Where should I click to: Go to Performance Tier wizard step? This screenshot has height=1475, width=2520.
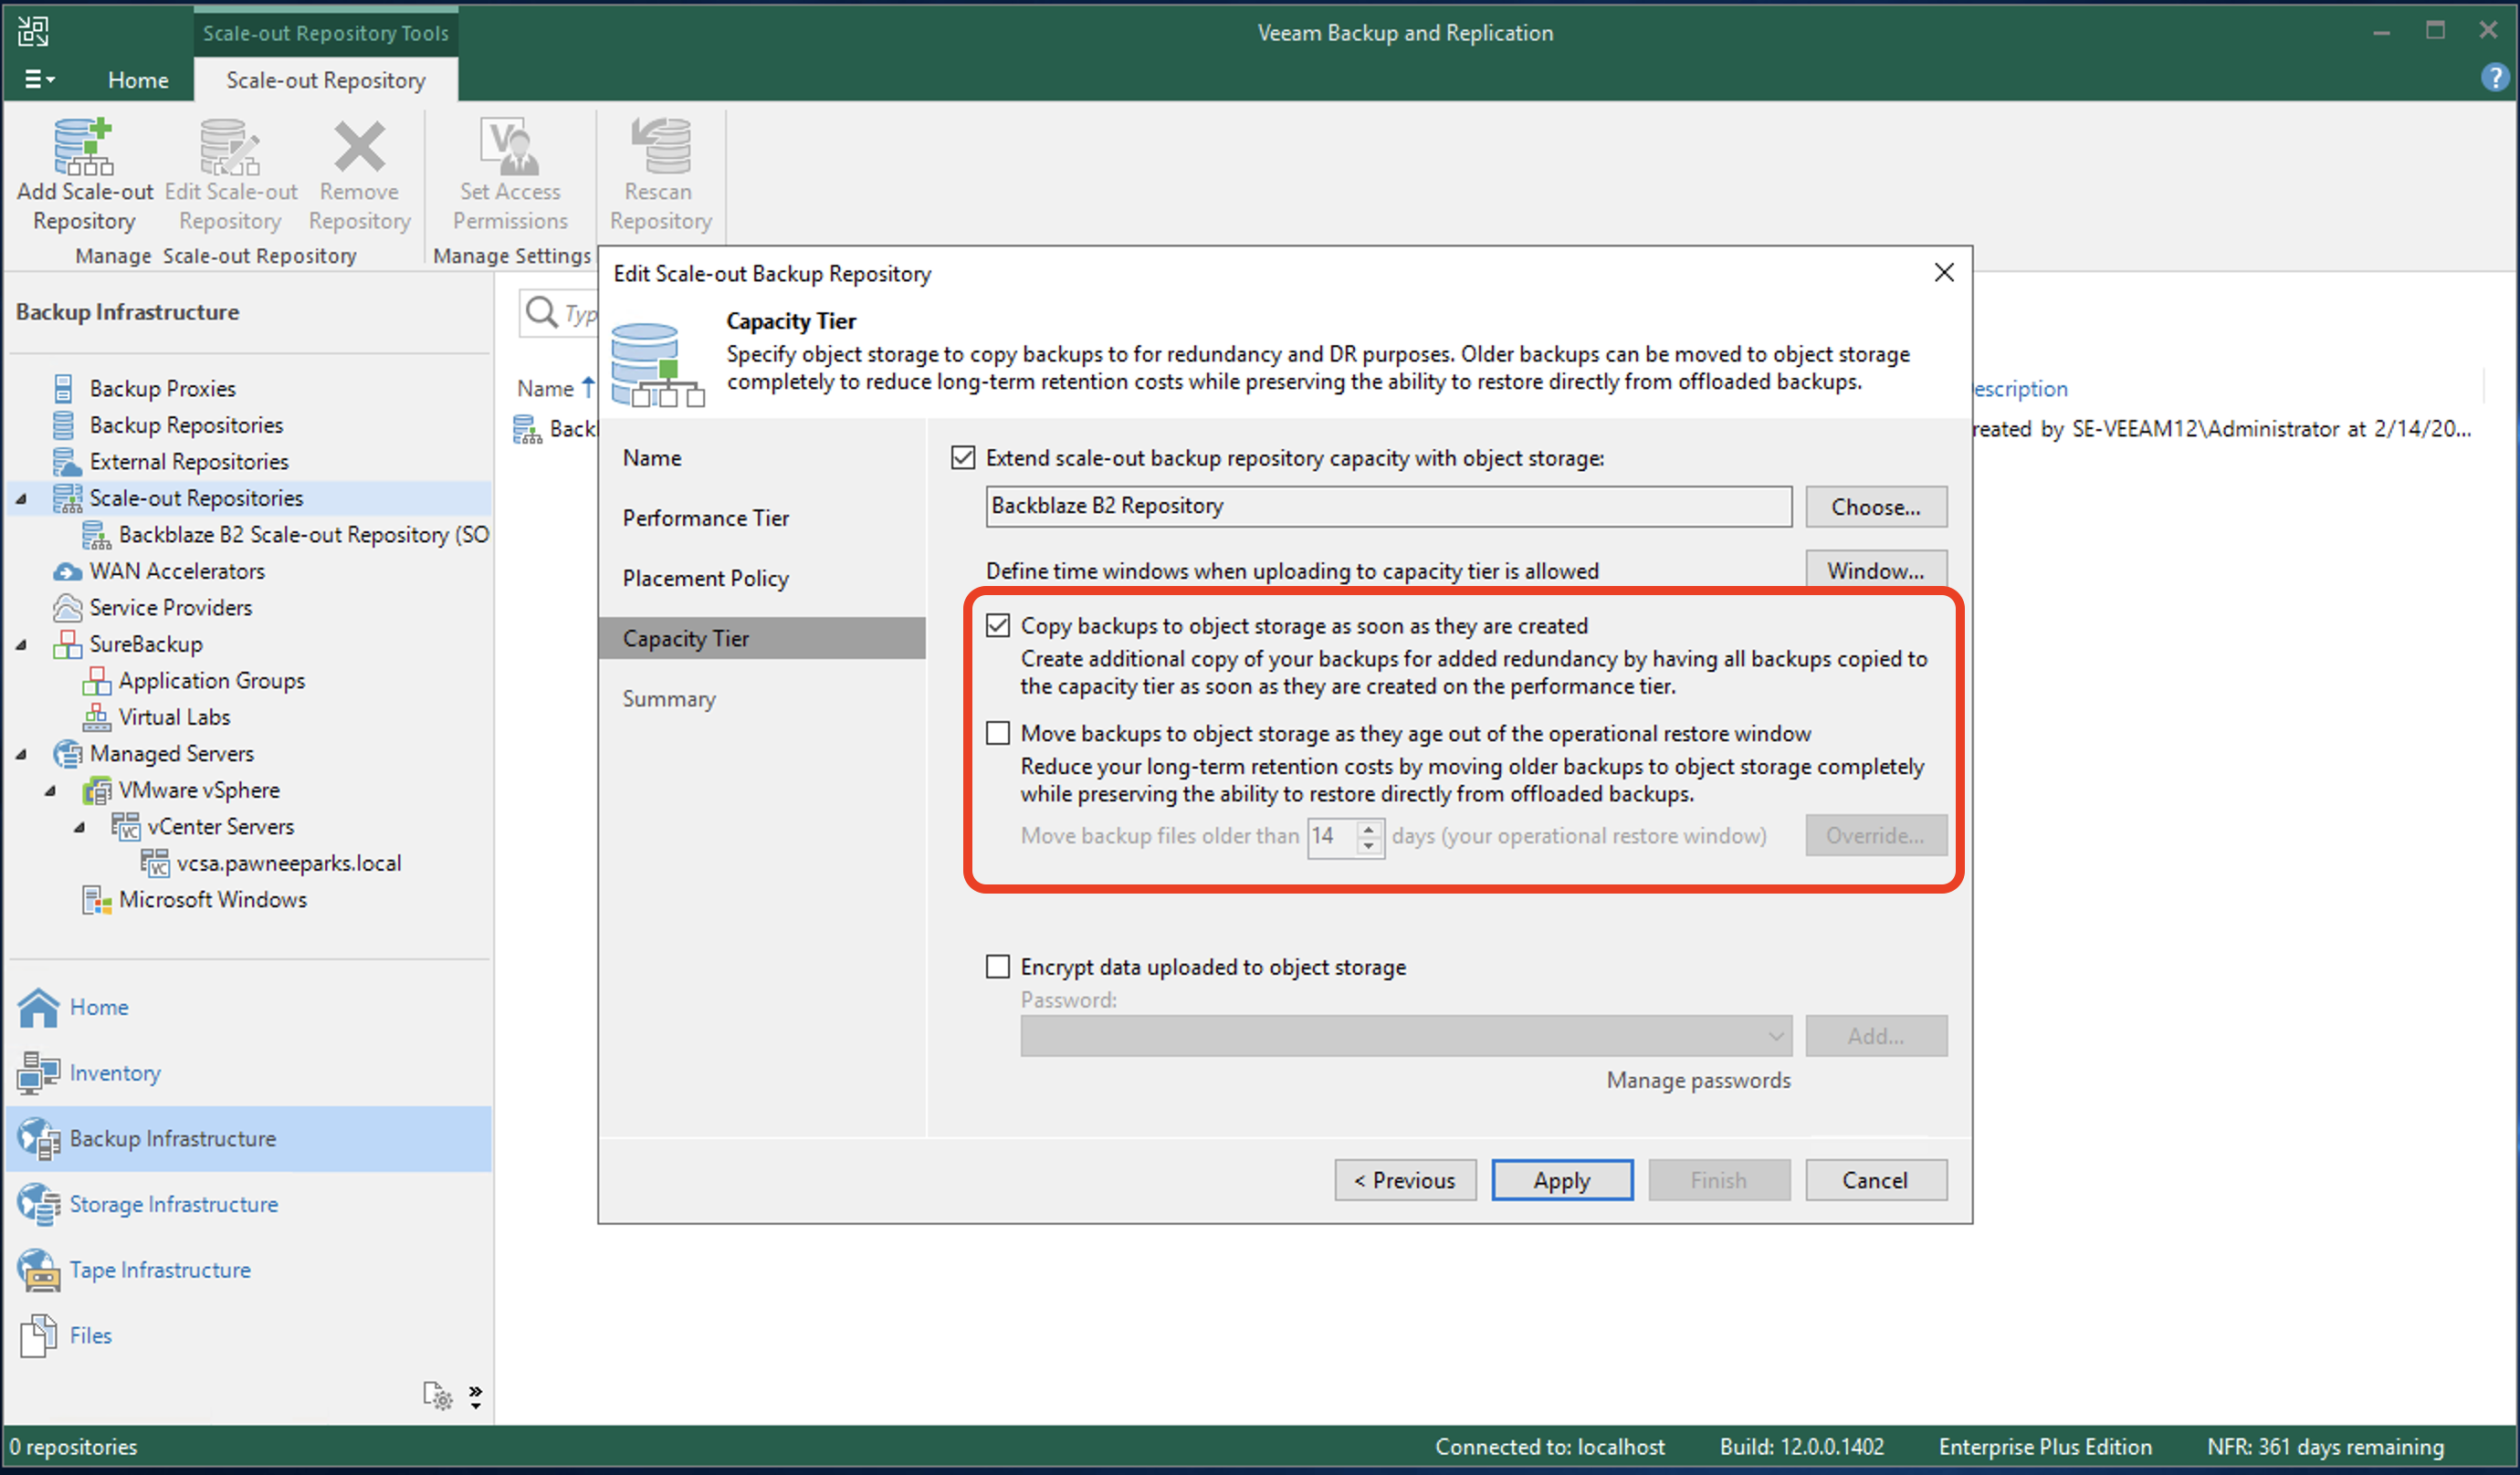tap(705, 518)
